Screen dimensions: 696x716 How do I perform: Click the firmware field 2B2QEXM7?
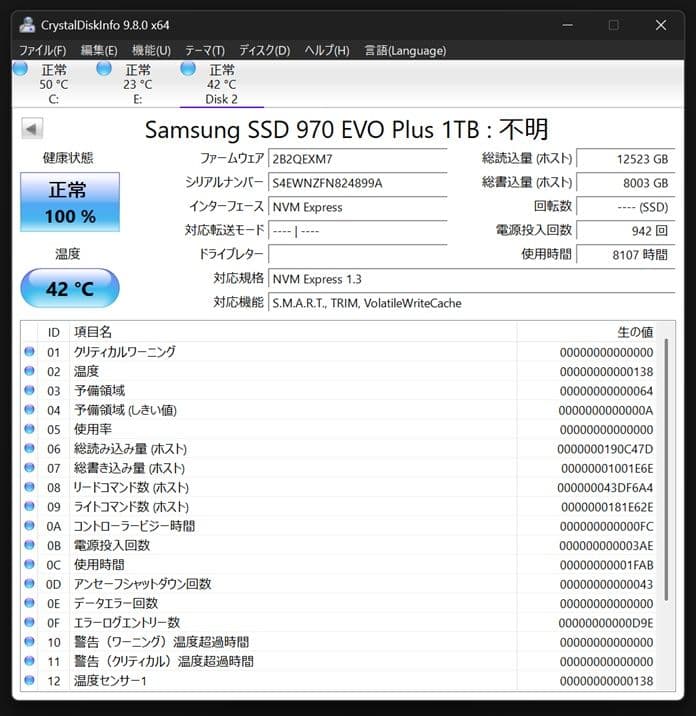click(x=358, y=159)
